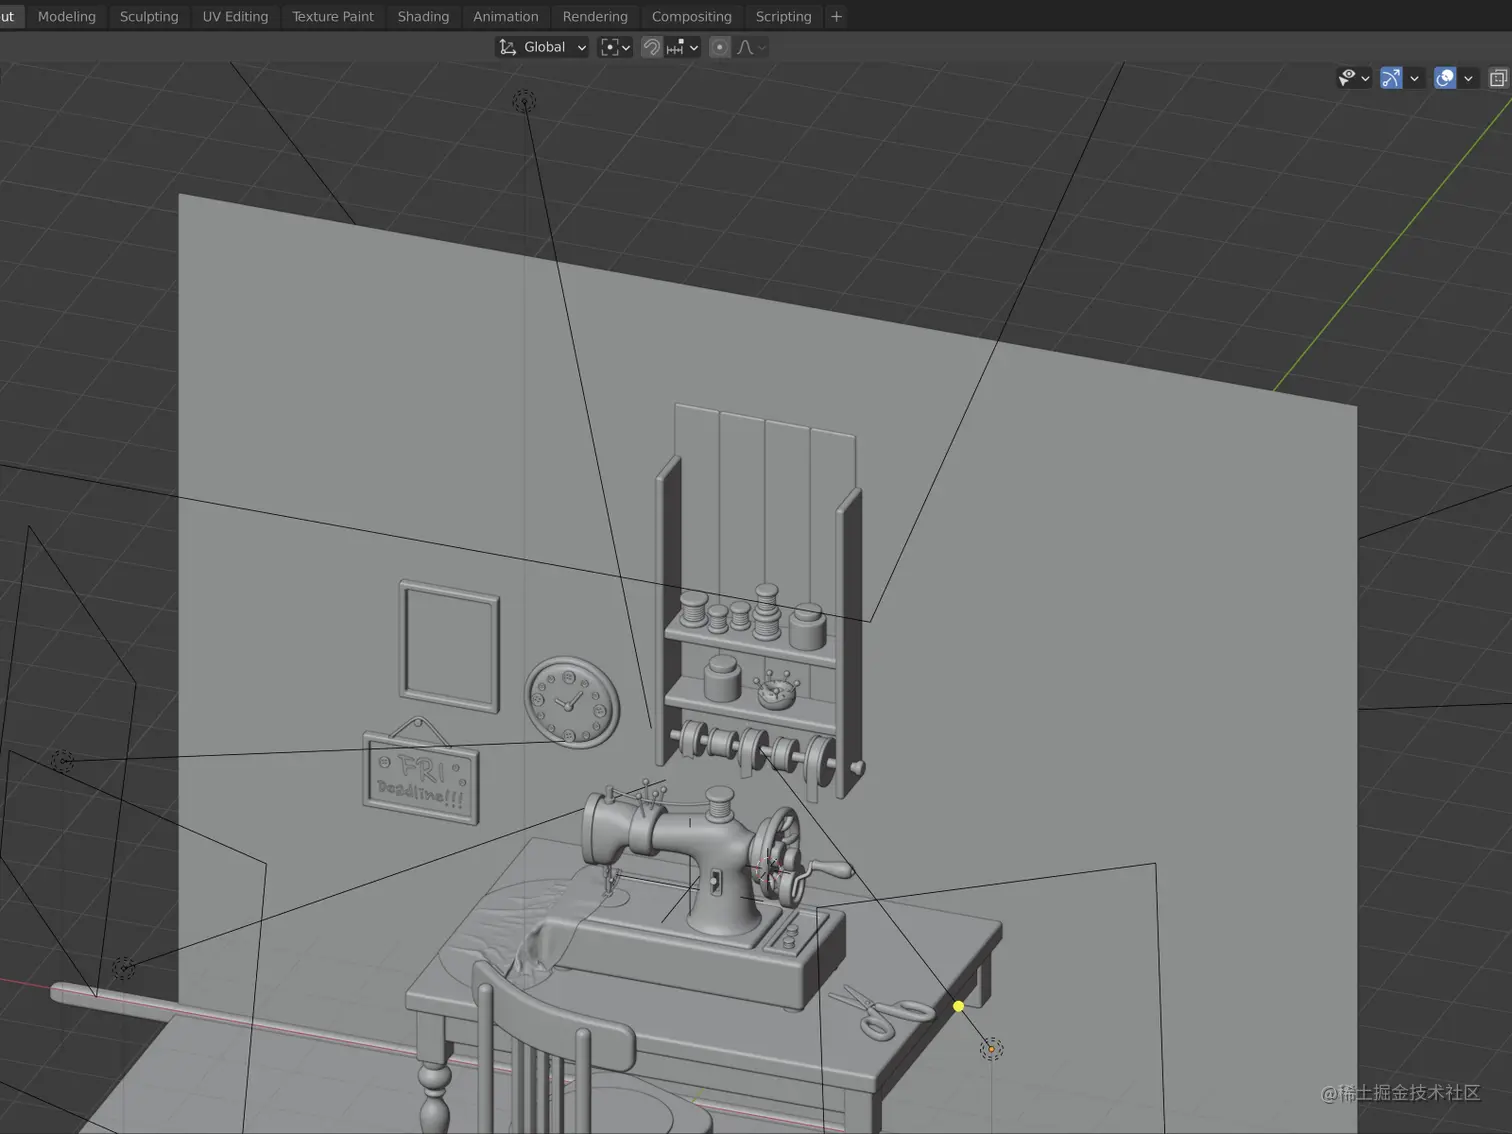Screen dimensions: 1512x1134
Task: Toggle X-Ray view mode
Action: pos(1498,78)
